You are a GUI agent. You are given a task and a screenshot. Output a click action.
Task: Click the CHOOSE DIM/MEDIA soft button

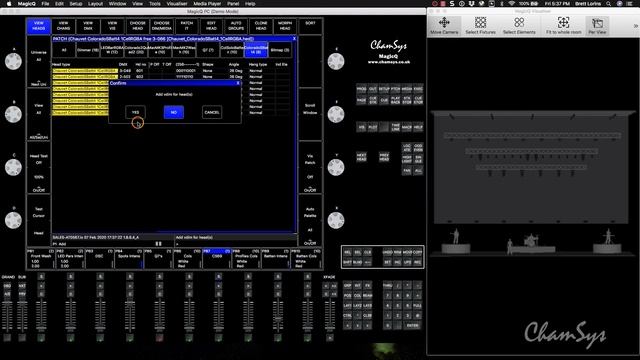162,26
